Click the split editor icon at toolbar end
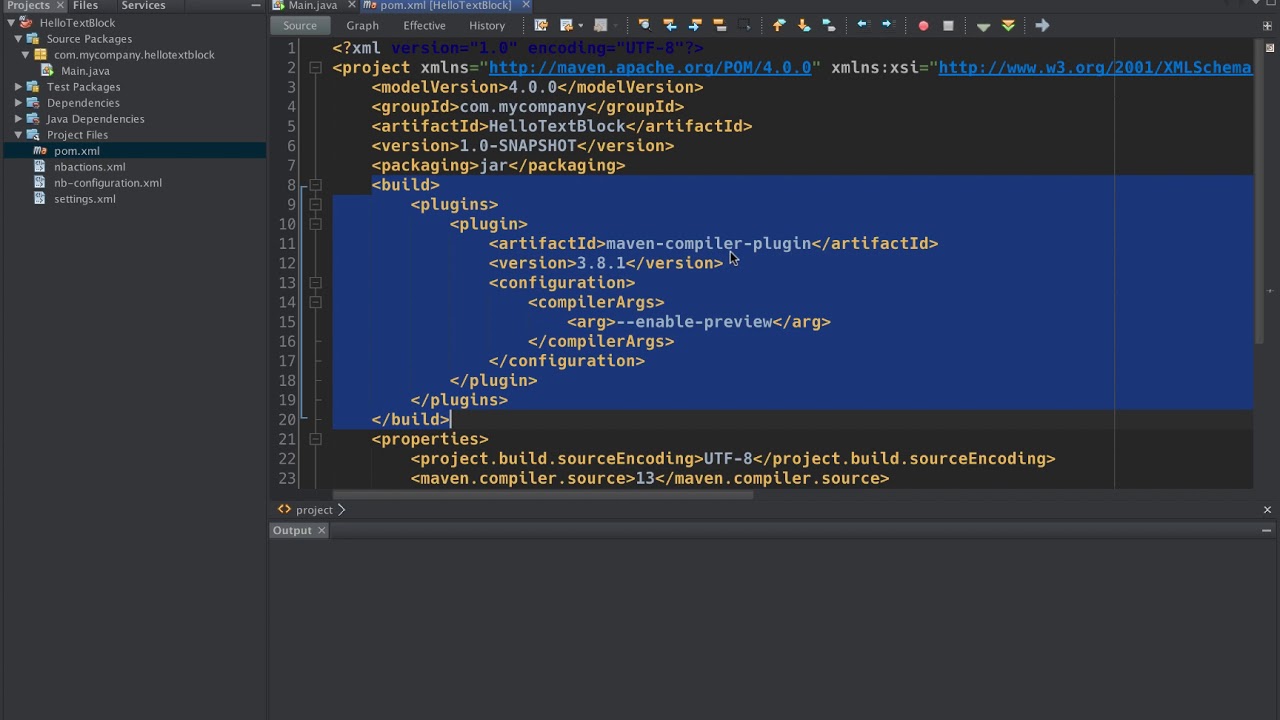This screenshot has width=1280, height=720. [x=1267, y=25]
